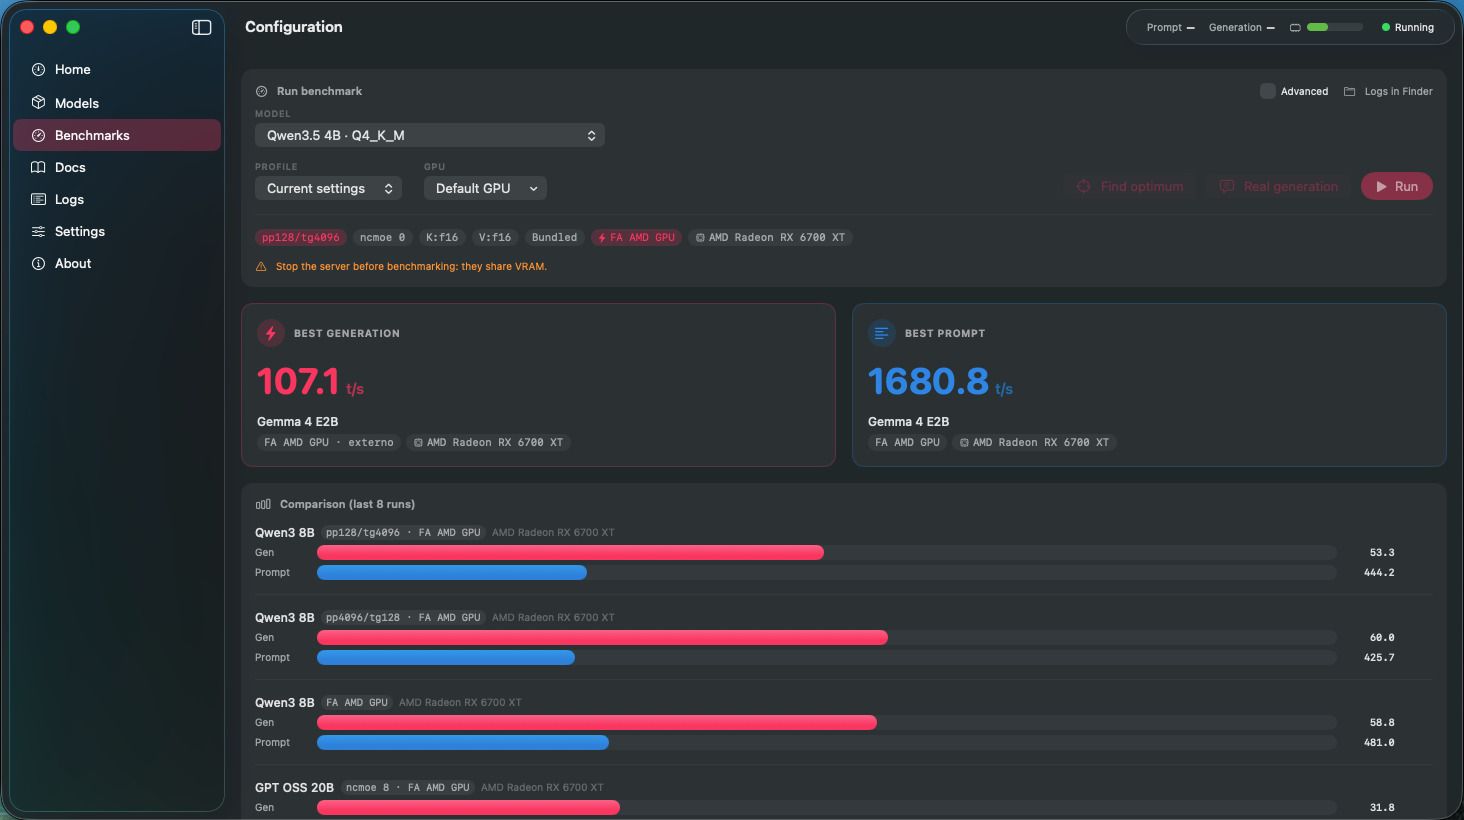Click the Comparison bar chart icon

pos(263,504)
